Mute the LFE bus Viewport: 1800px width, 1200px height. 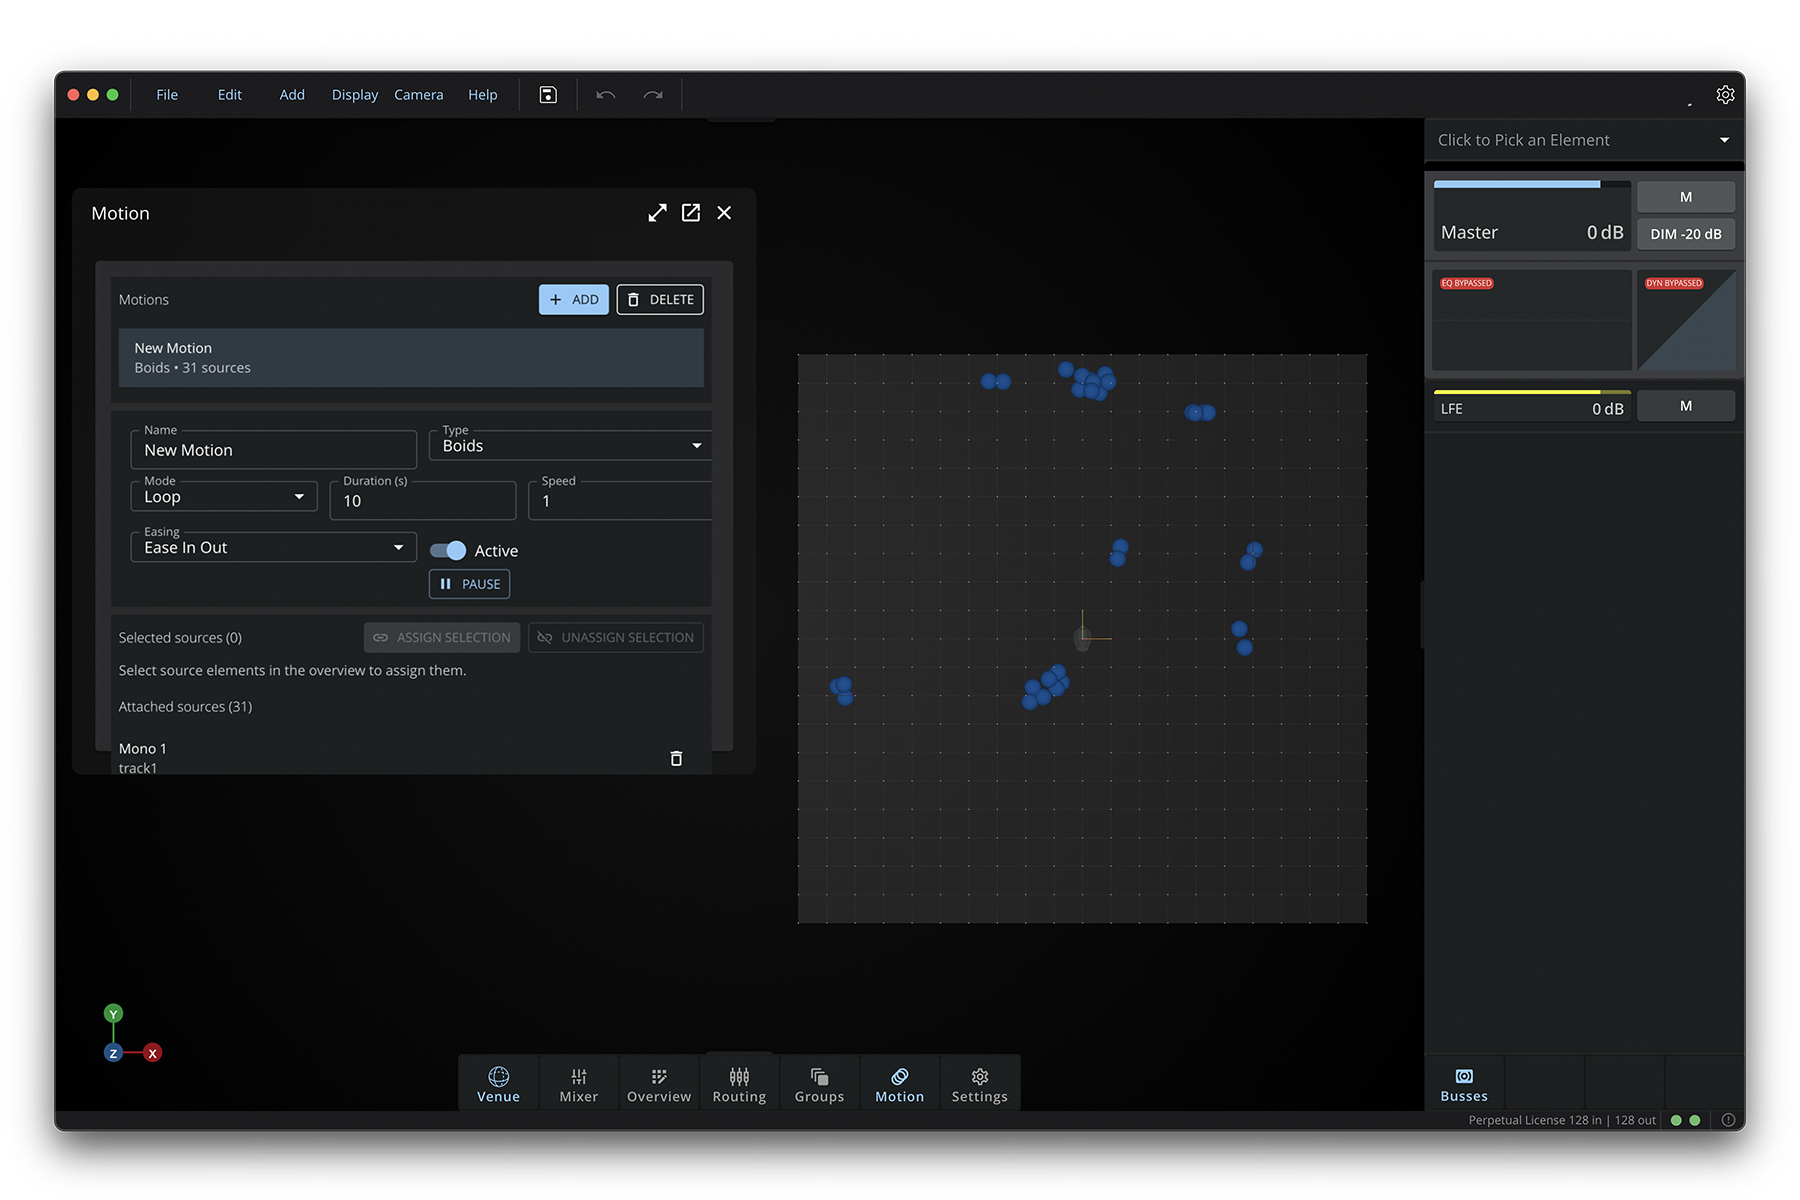coord(1685,406)
